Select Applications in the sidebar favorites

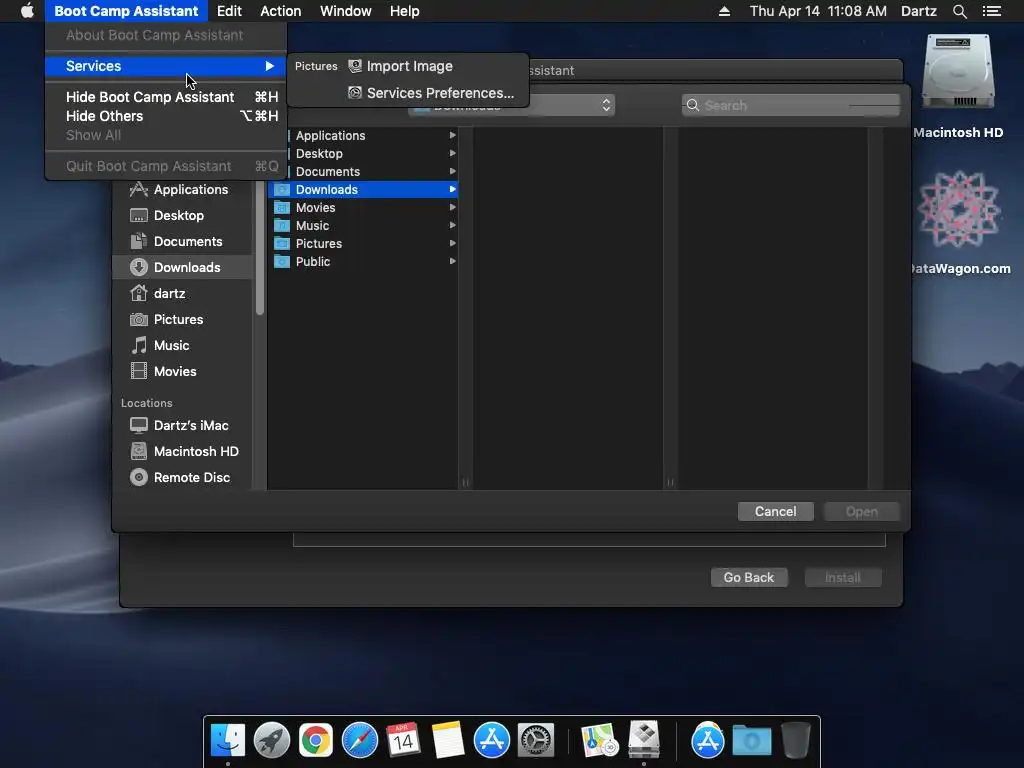[182, 189]
